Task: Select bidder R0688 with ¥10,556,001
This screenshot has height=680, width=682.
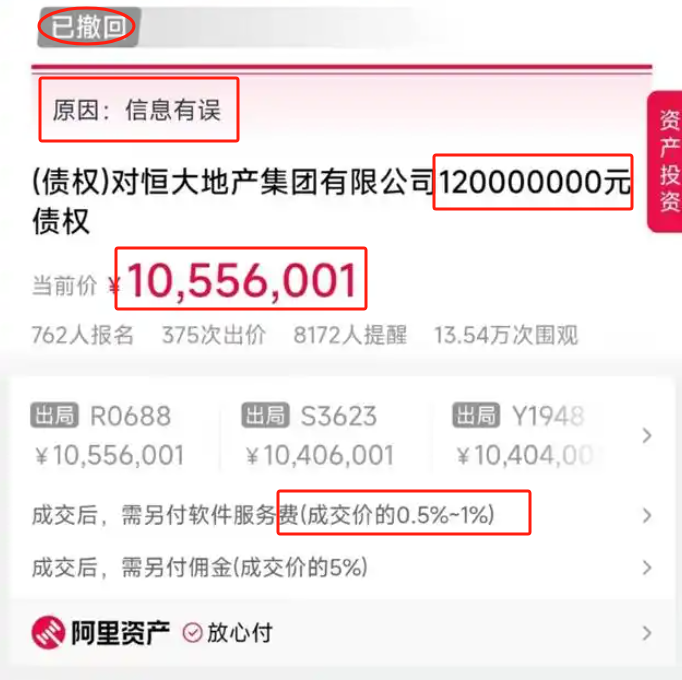Action: (109, 435)
